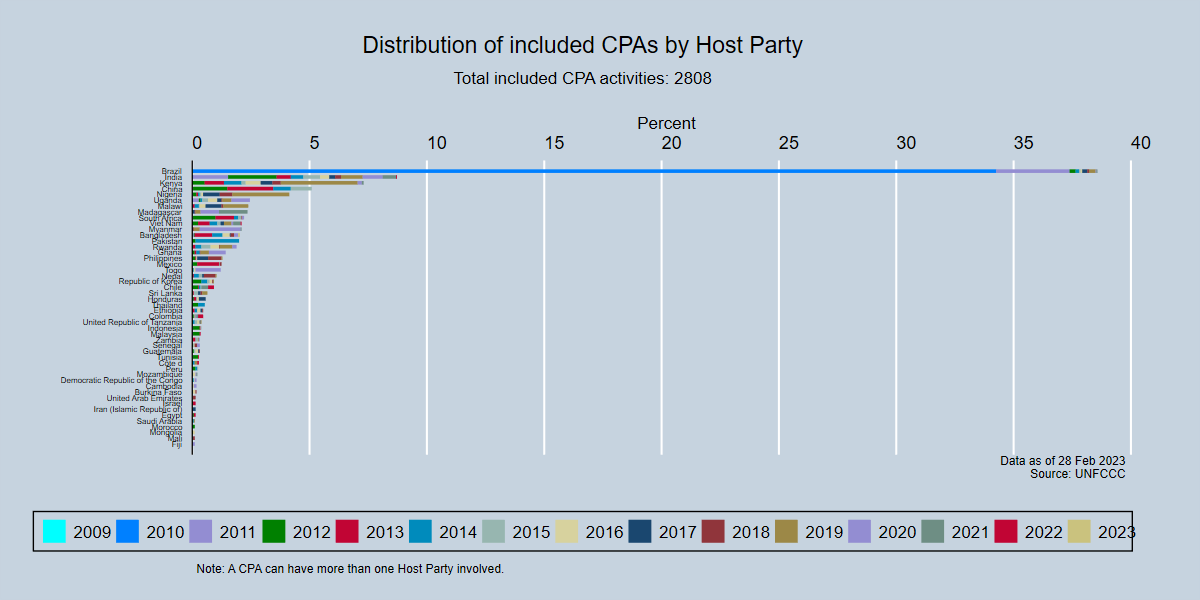
Task: Click the purple segment of Brazil's bar
Action: [1032, 171]
